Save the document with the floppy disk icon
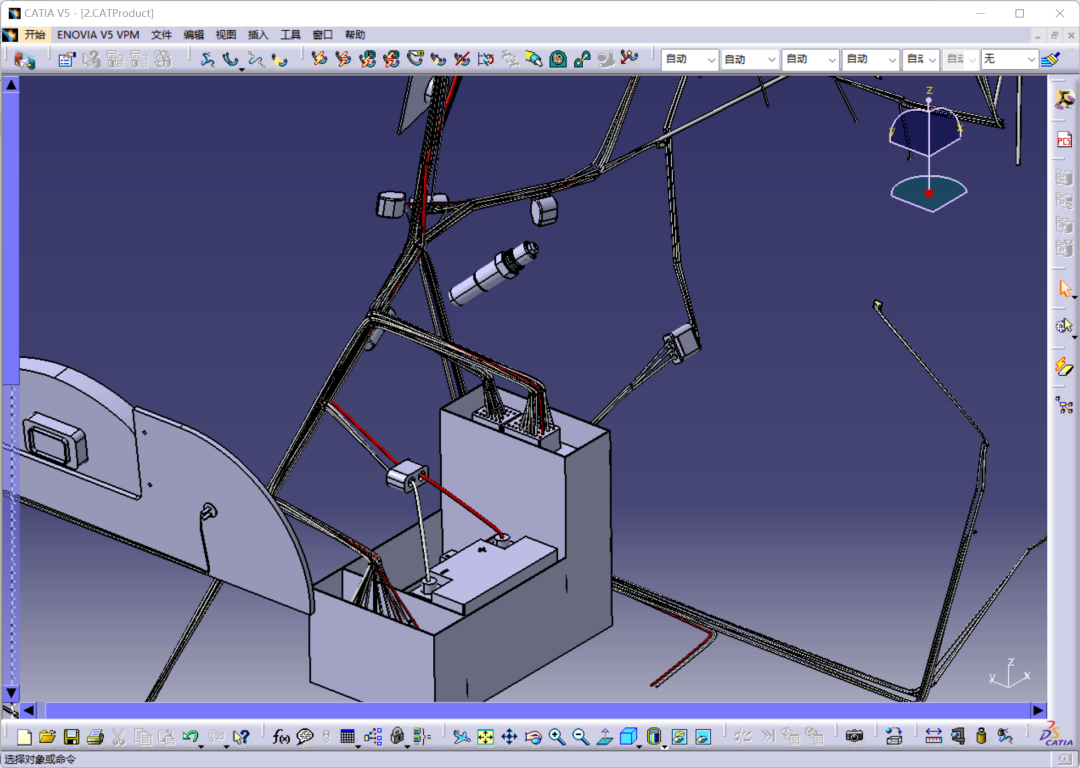The height and width of the screenshot is (768, 1080). [x=72, y=737]
